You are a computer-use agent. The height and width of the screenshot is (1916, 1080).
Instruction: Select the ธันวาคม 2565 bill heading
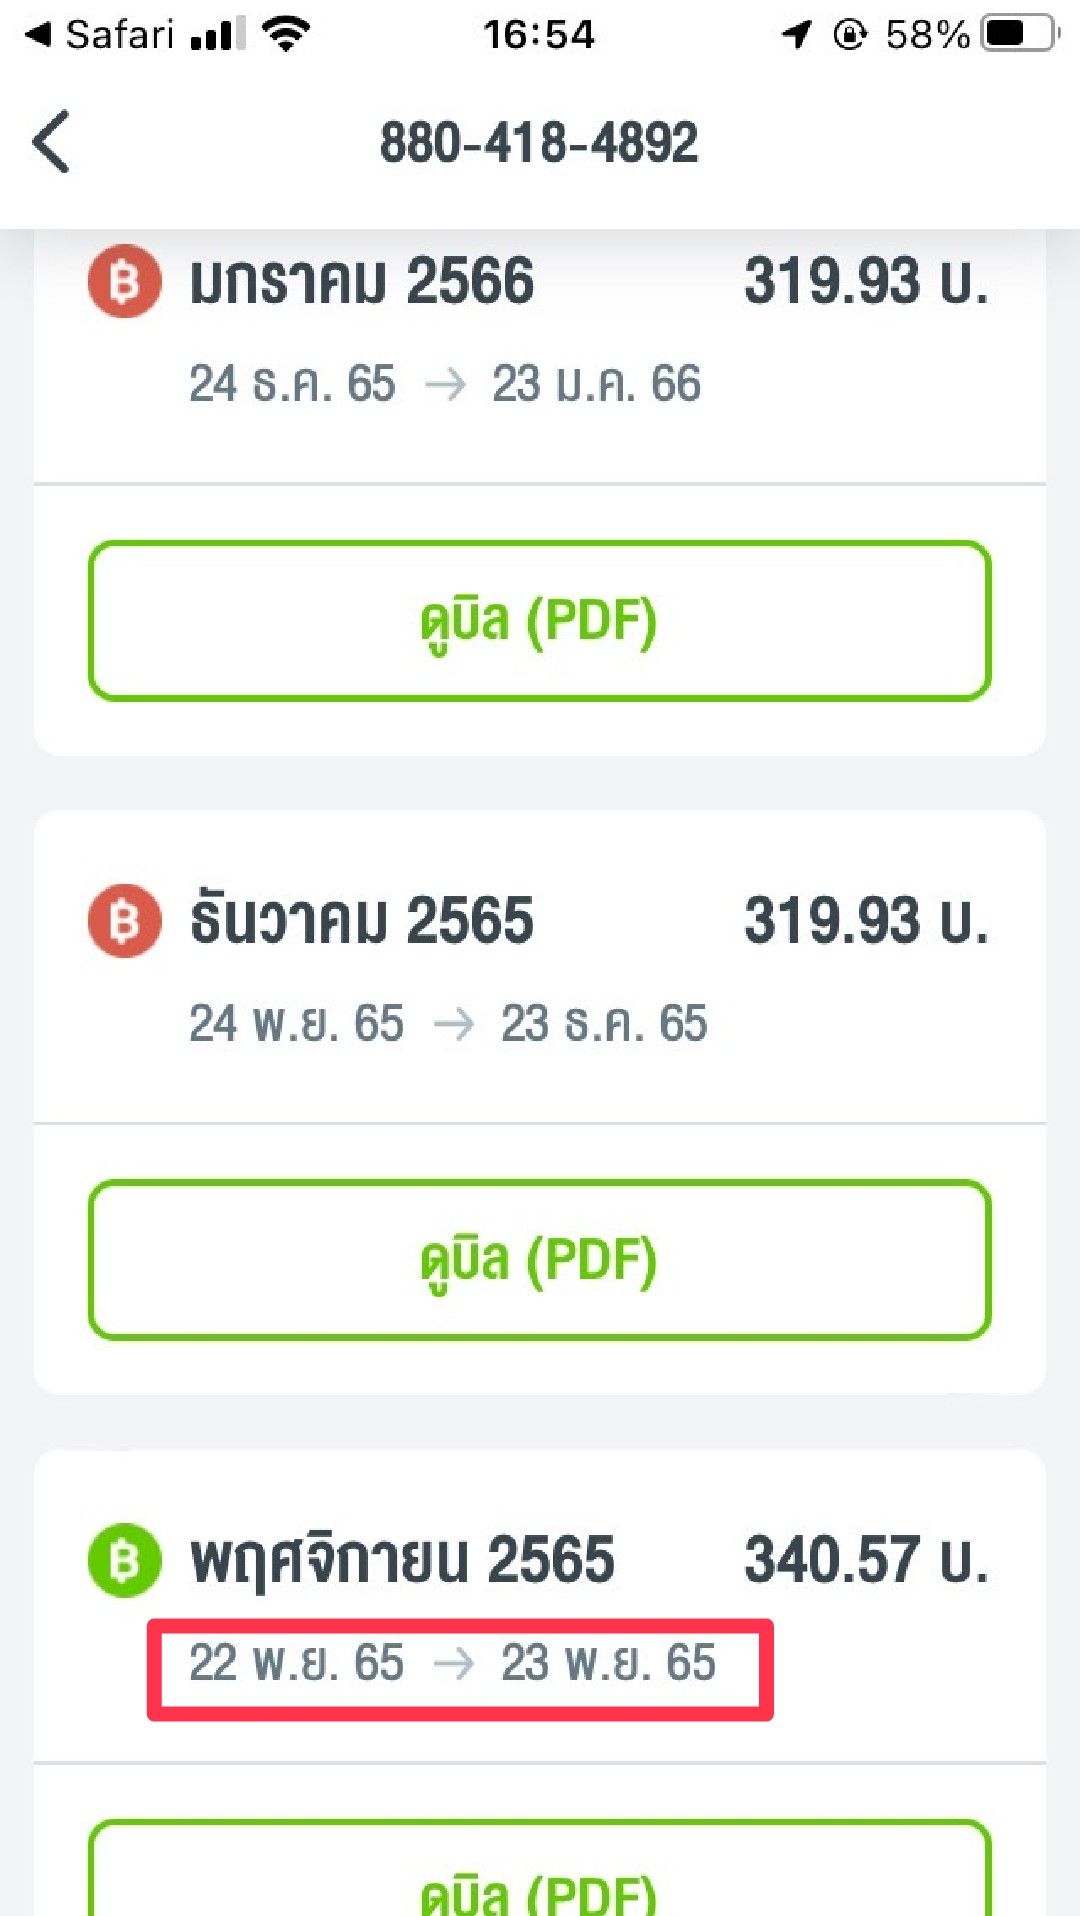[x=362, y=920]
